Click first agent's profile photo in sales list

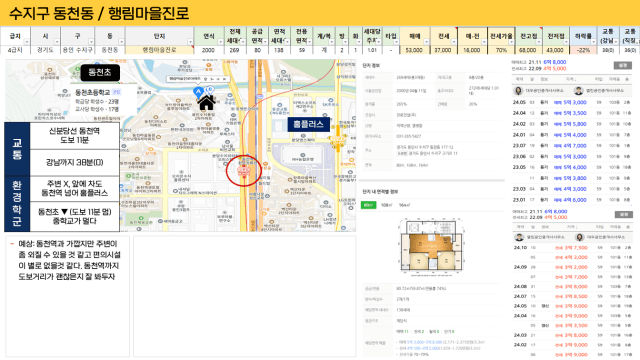coord(518,91)
